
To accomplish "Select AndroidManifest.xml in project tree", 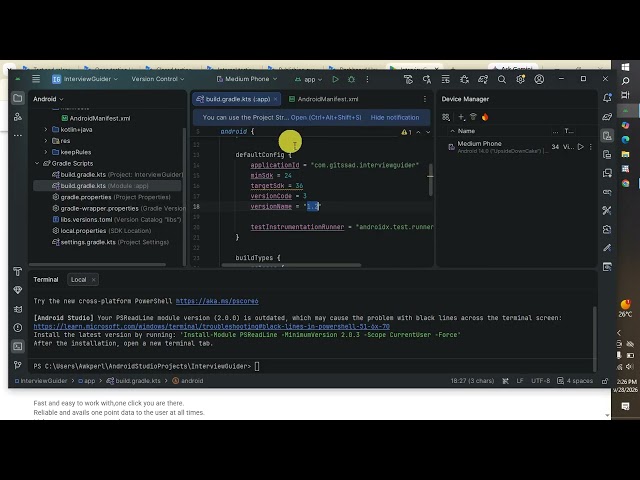I will pyautogui.click(x=96, y=118).
